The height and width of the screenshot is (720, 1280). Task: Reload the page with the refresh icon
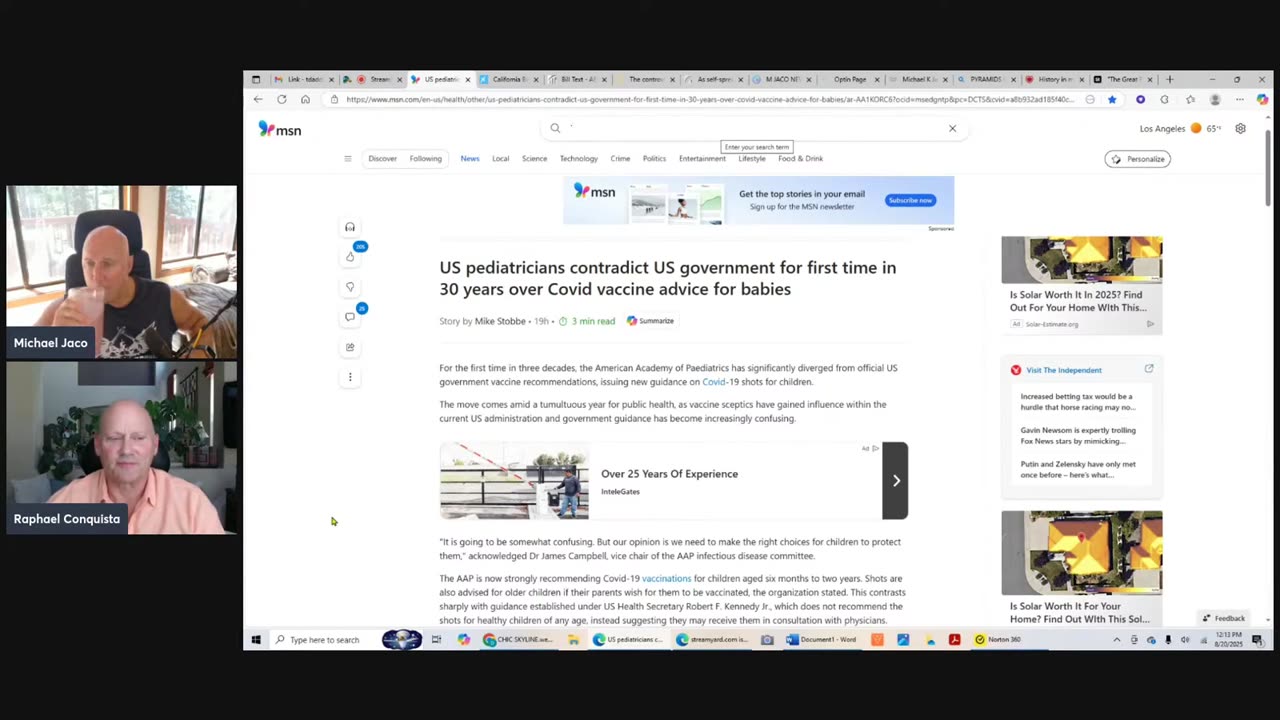point(282,100)
